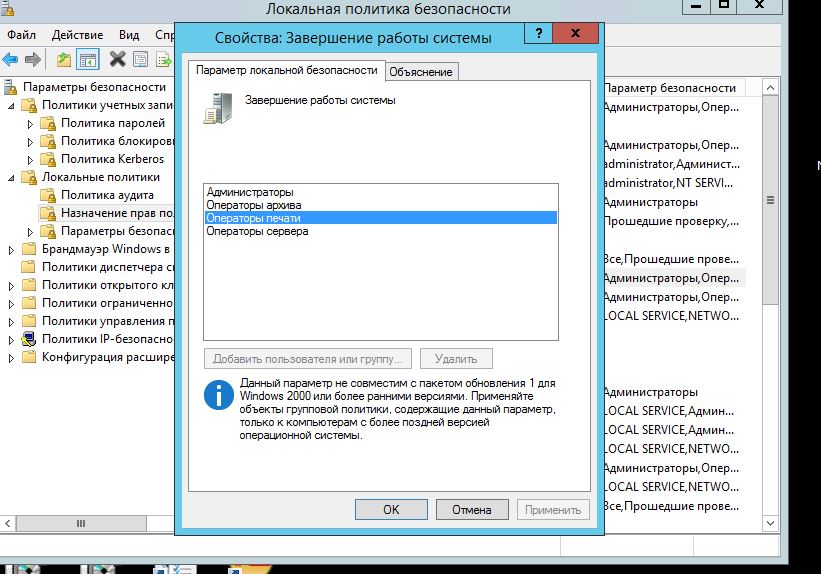Expand the Политики IP-безопасности node
Screen dimensions: 821x574
[11, 340]
